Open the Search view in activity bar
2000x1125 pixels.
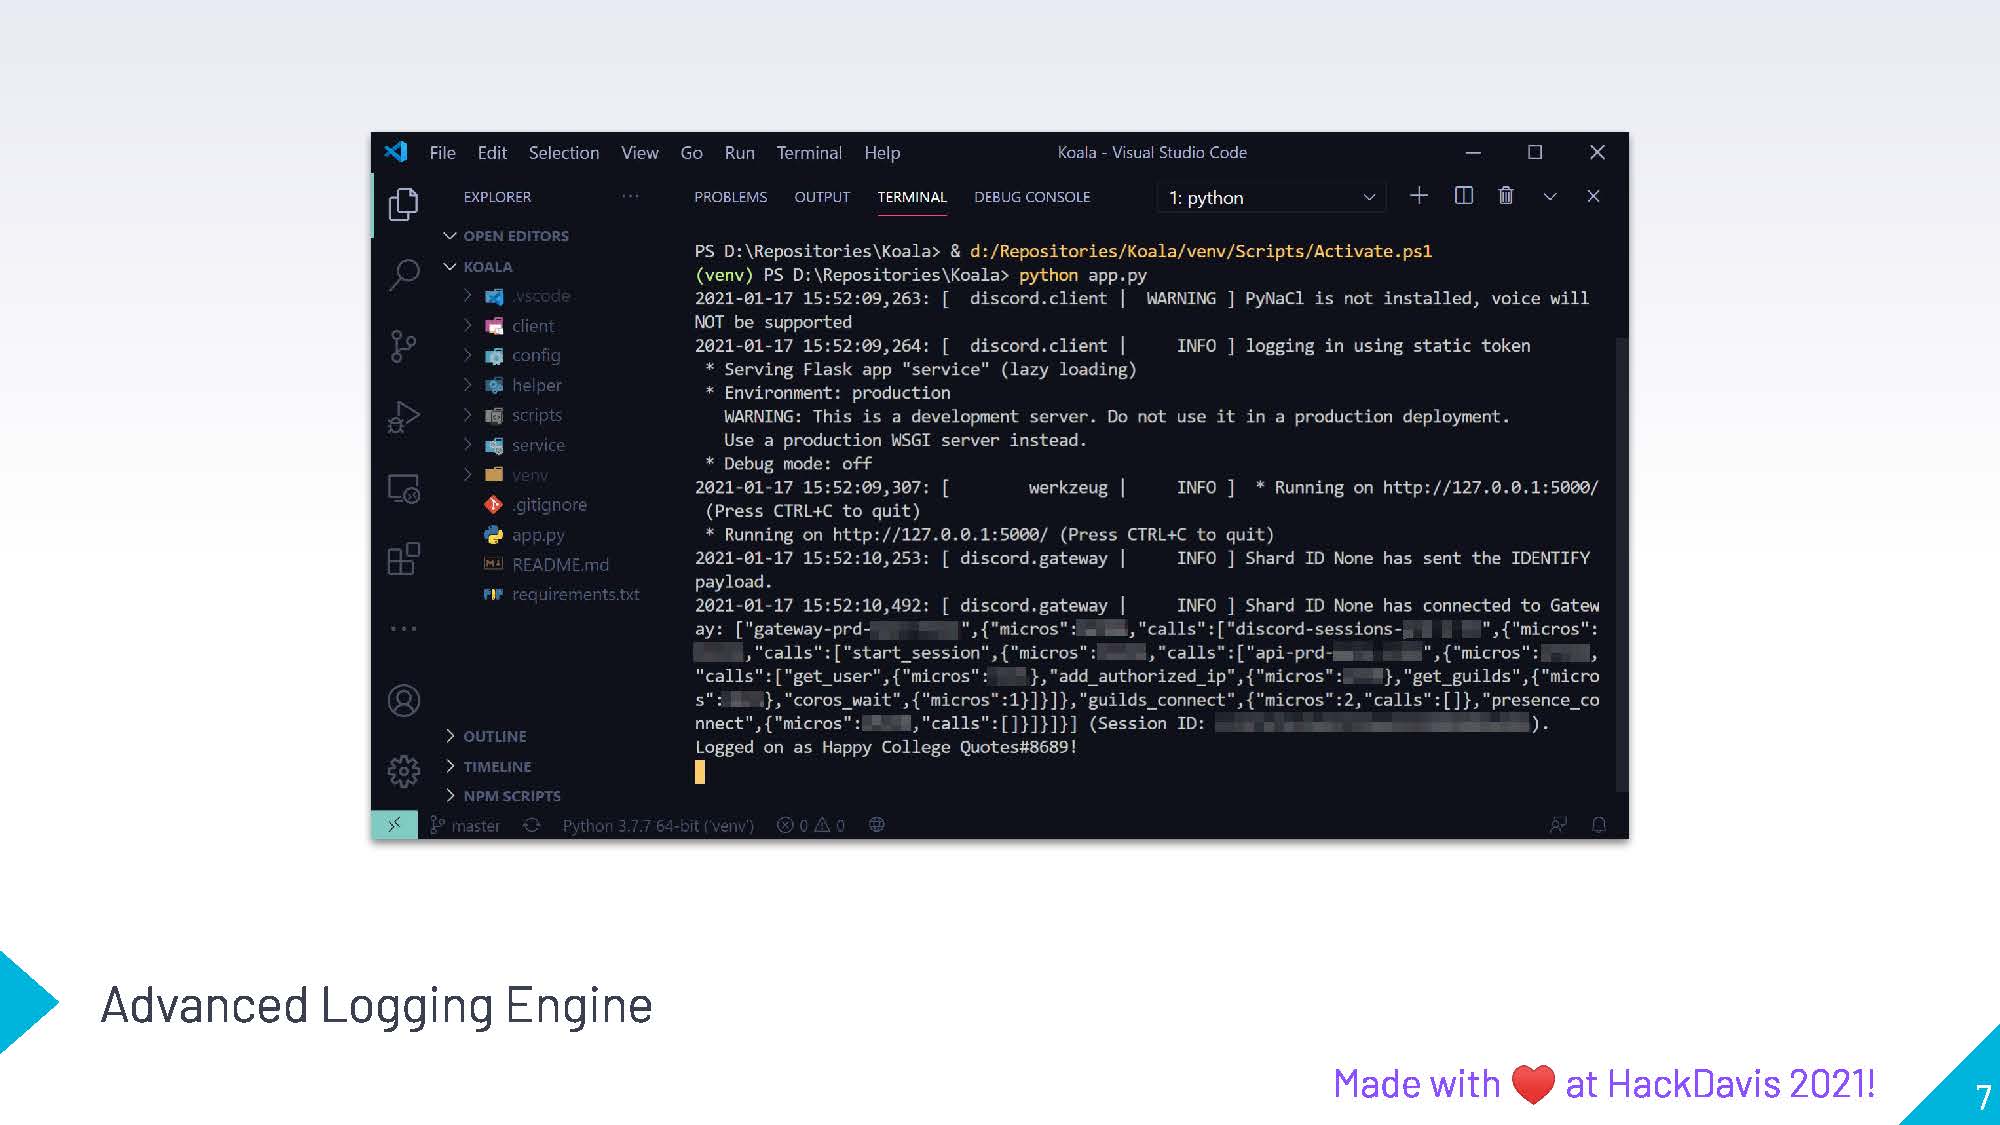404,274
